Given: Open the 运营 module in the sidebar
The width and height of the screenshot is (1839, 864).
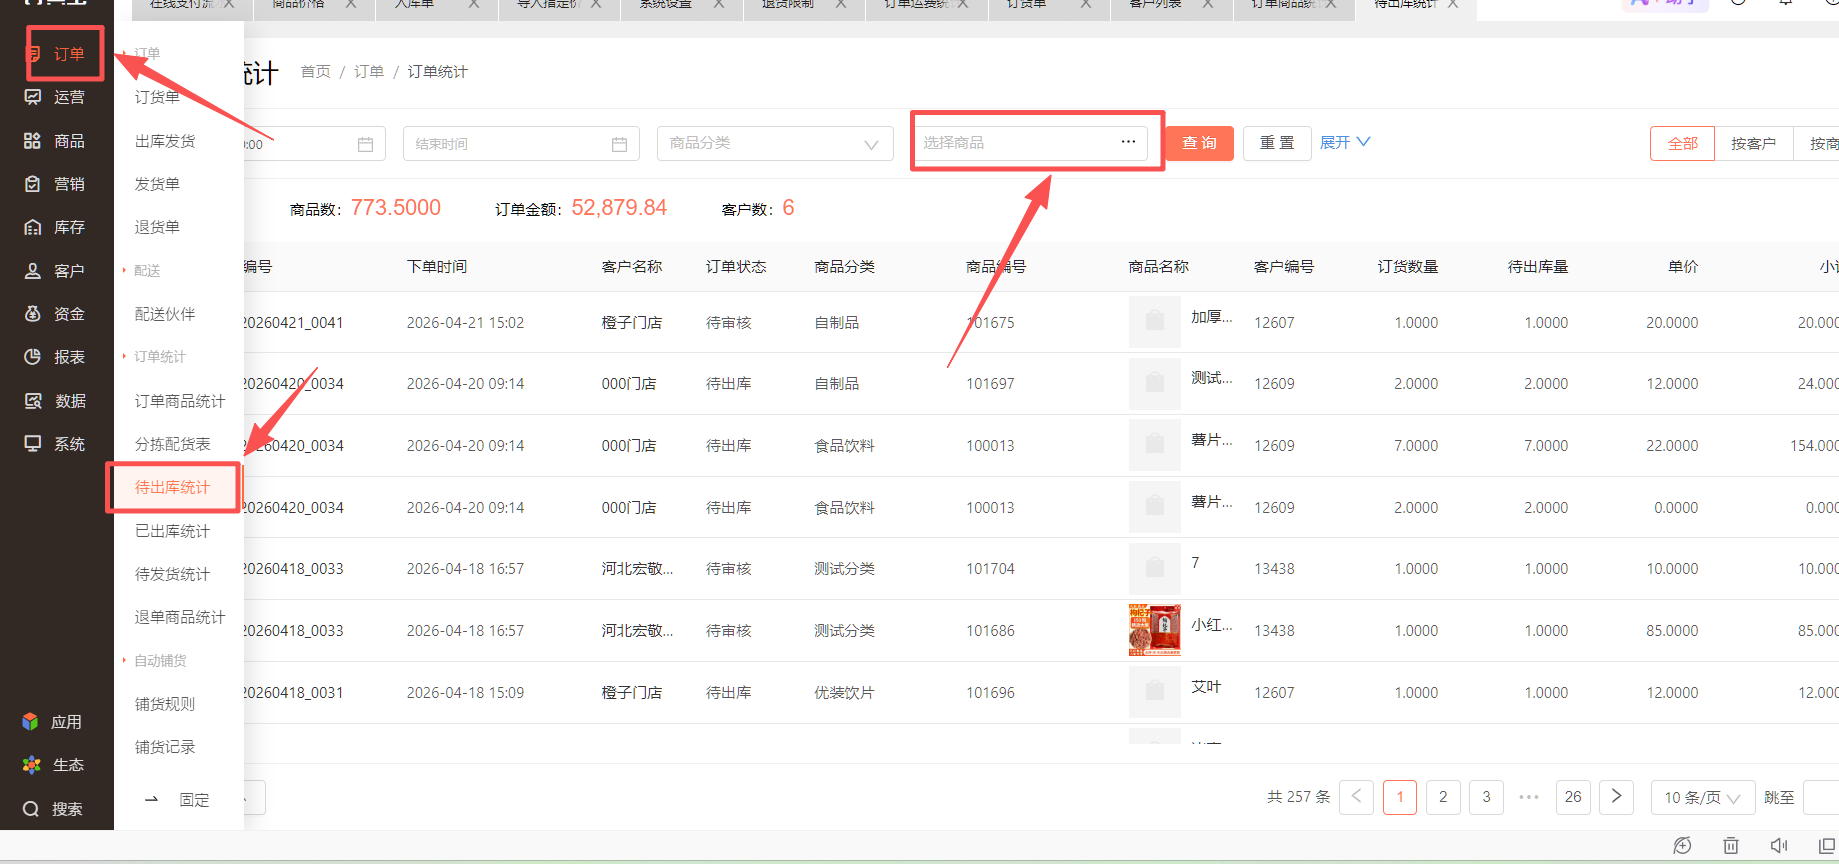Looking at the screenshot, I should 56,97.
